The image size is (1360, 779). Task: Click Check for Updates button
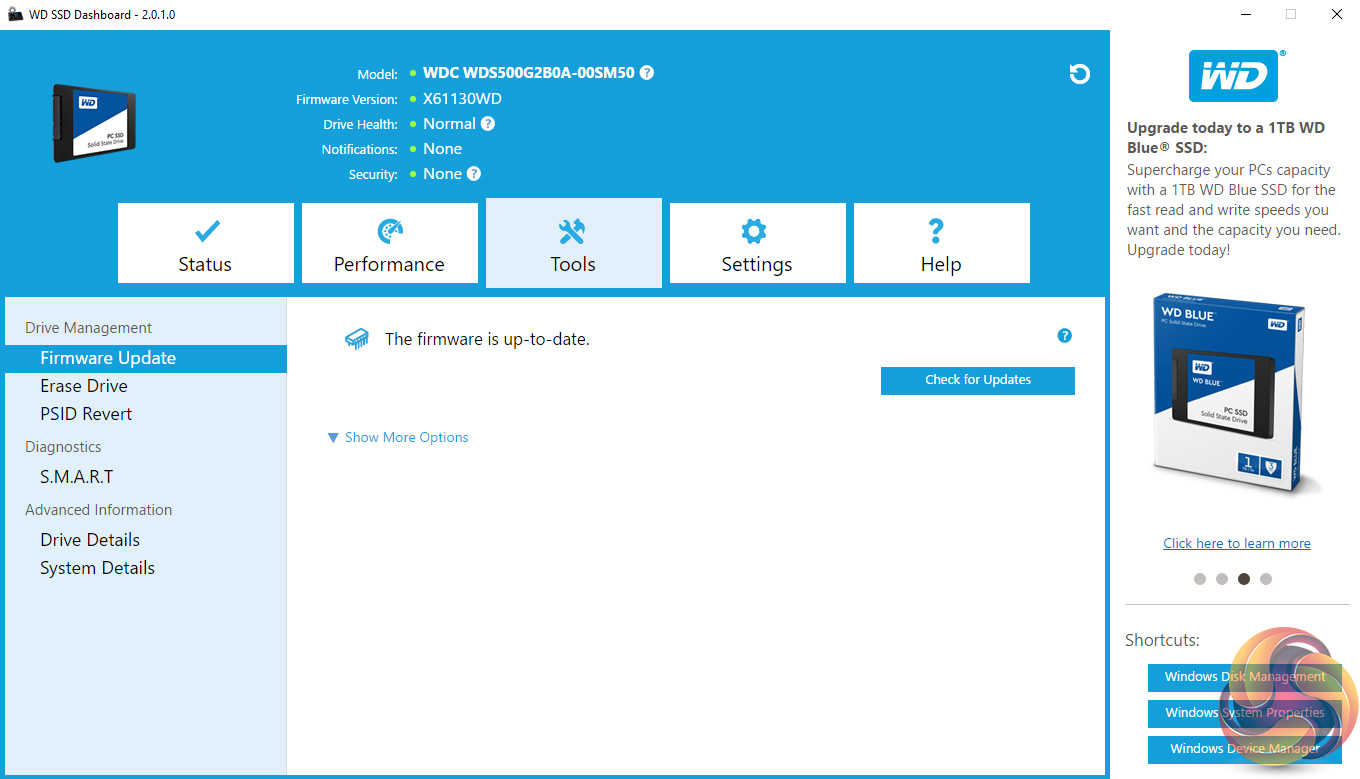(x=978, y=380)
